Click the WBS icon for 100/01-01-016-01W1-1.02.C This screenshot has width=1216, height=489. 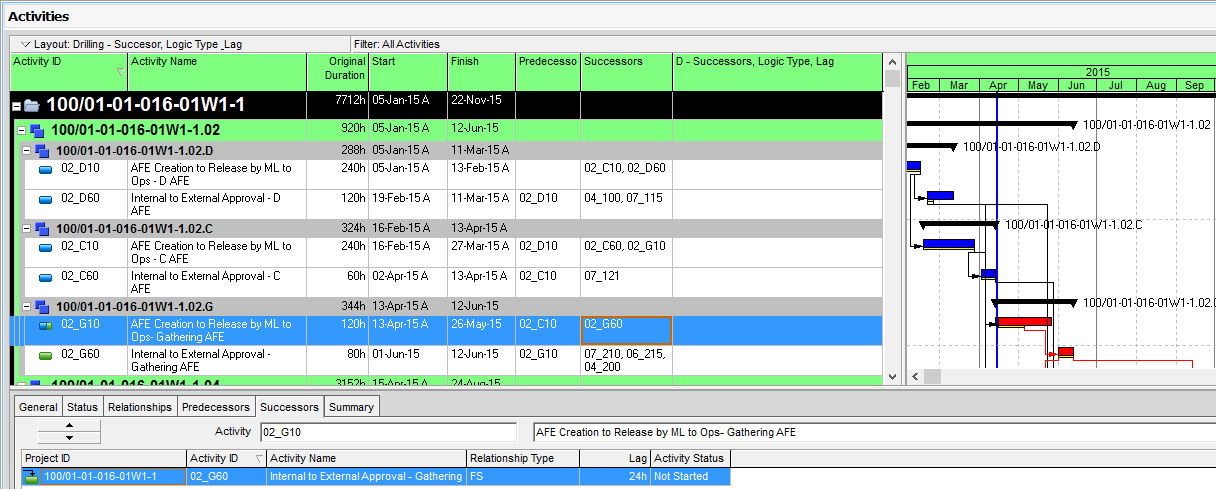coord(42,228)
